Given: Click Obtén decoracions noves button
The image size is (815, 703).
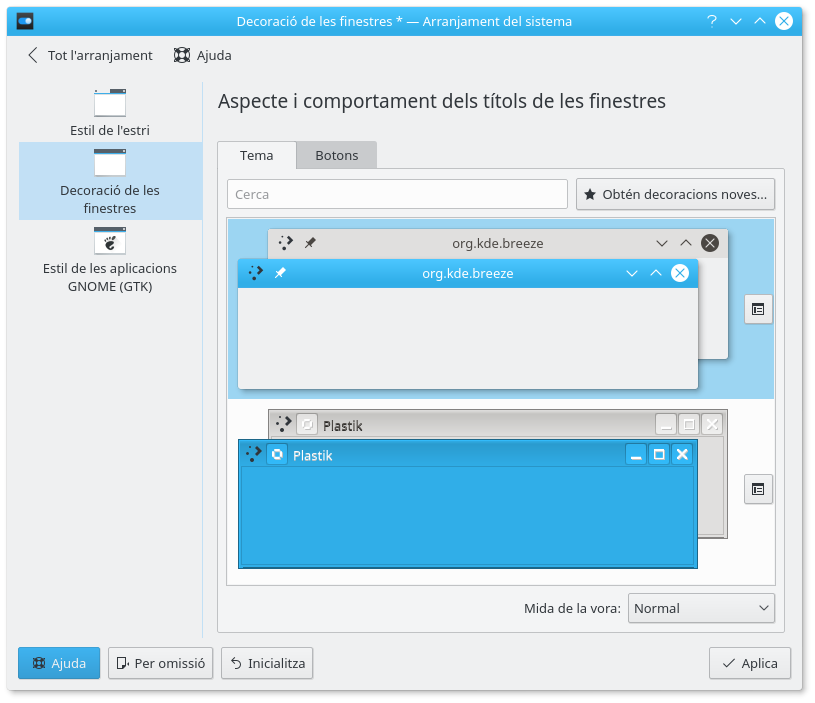Looking at the screenshot, I should [676, 194].
